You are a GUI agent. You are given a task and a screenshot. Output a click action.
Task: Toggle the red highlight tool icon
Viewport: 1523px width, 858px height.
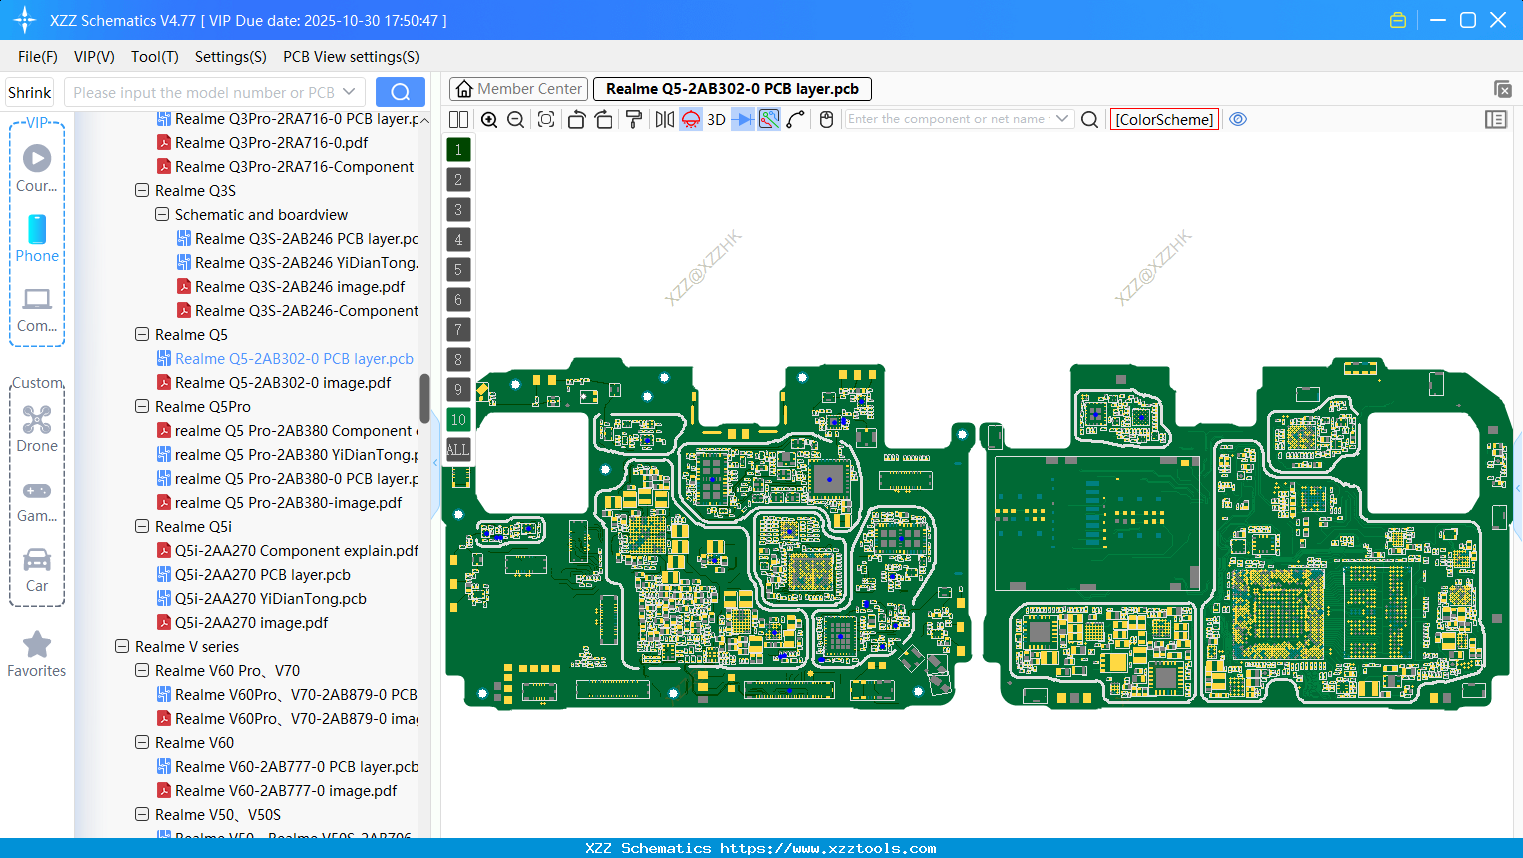[x=691, y=119]
